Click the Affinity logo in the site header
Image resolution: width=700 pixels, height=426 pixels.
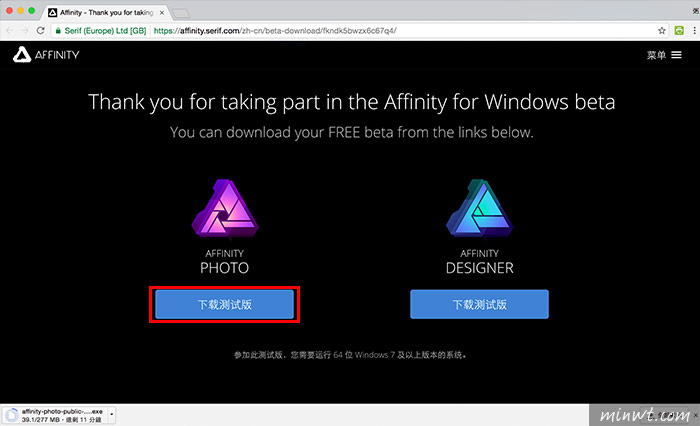[46, 54]
